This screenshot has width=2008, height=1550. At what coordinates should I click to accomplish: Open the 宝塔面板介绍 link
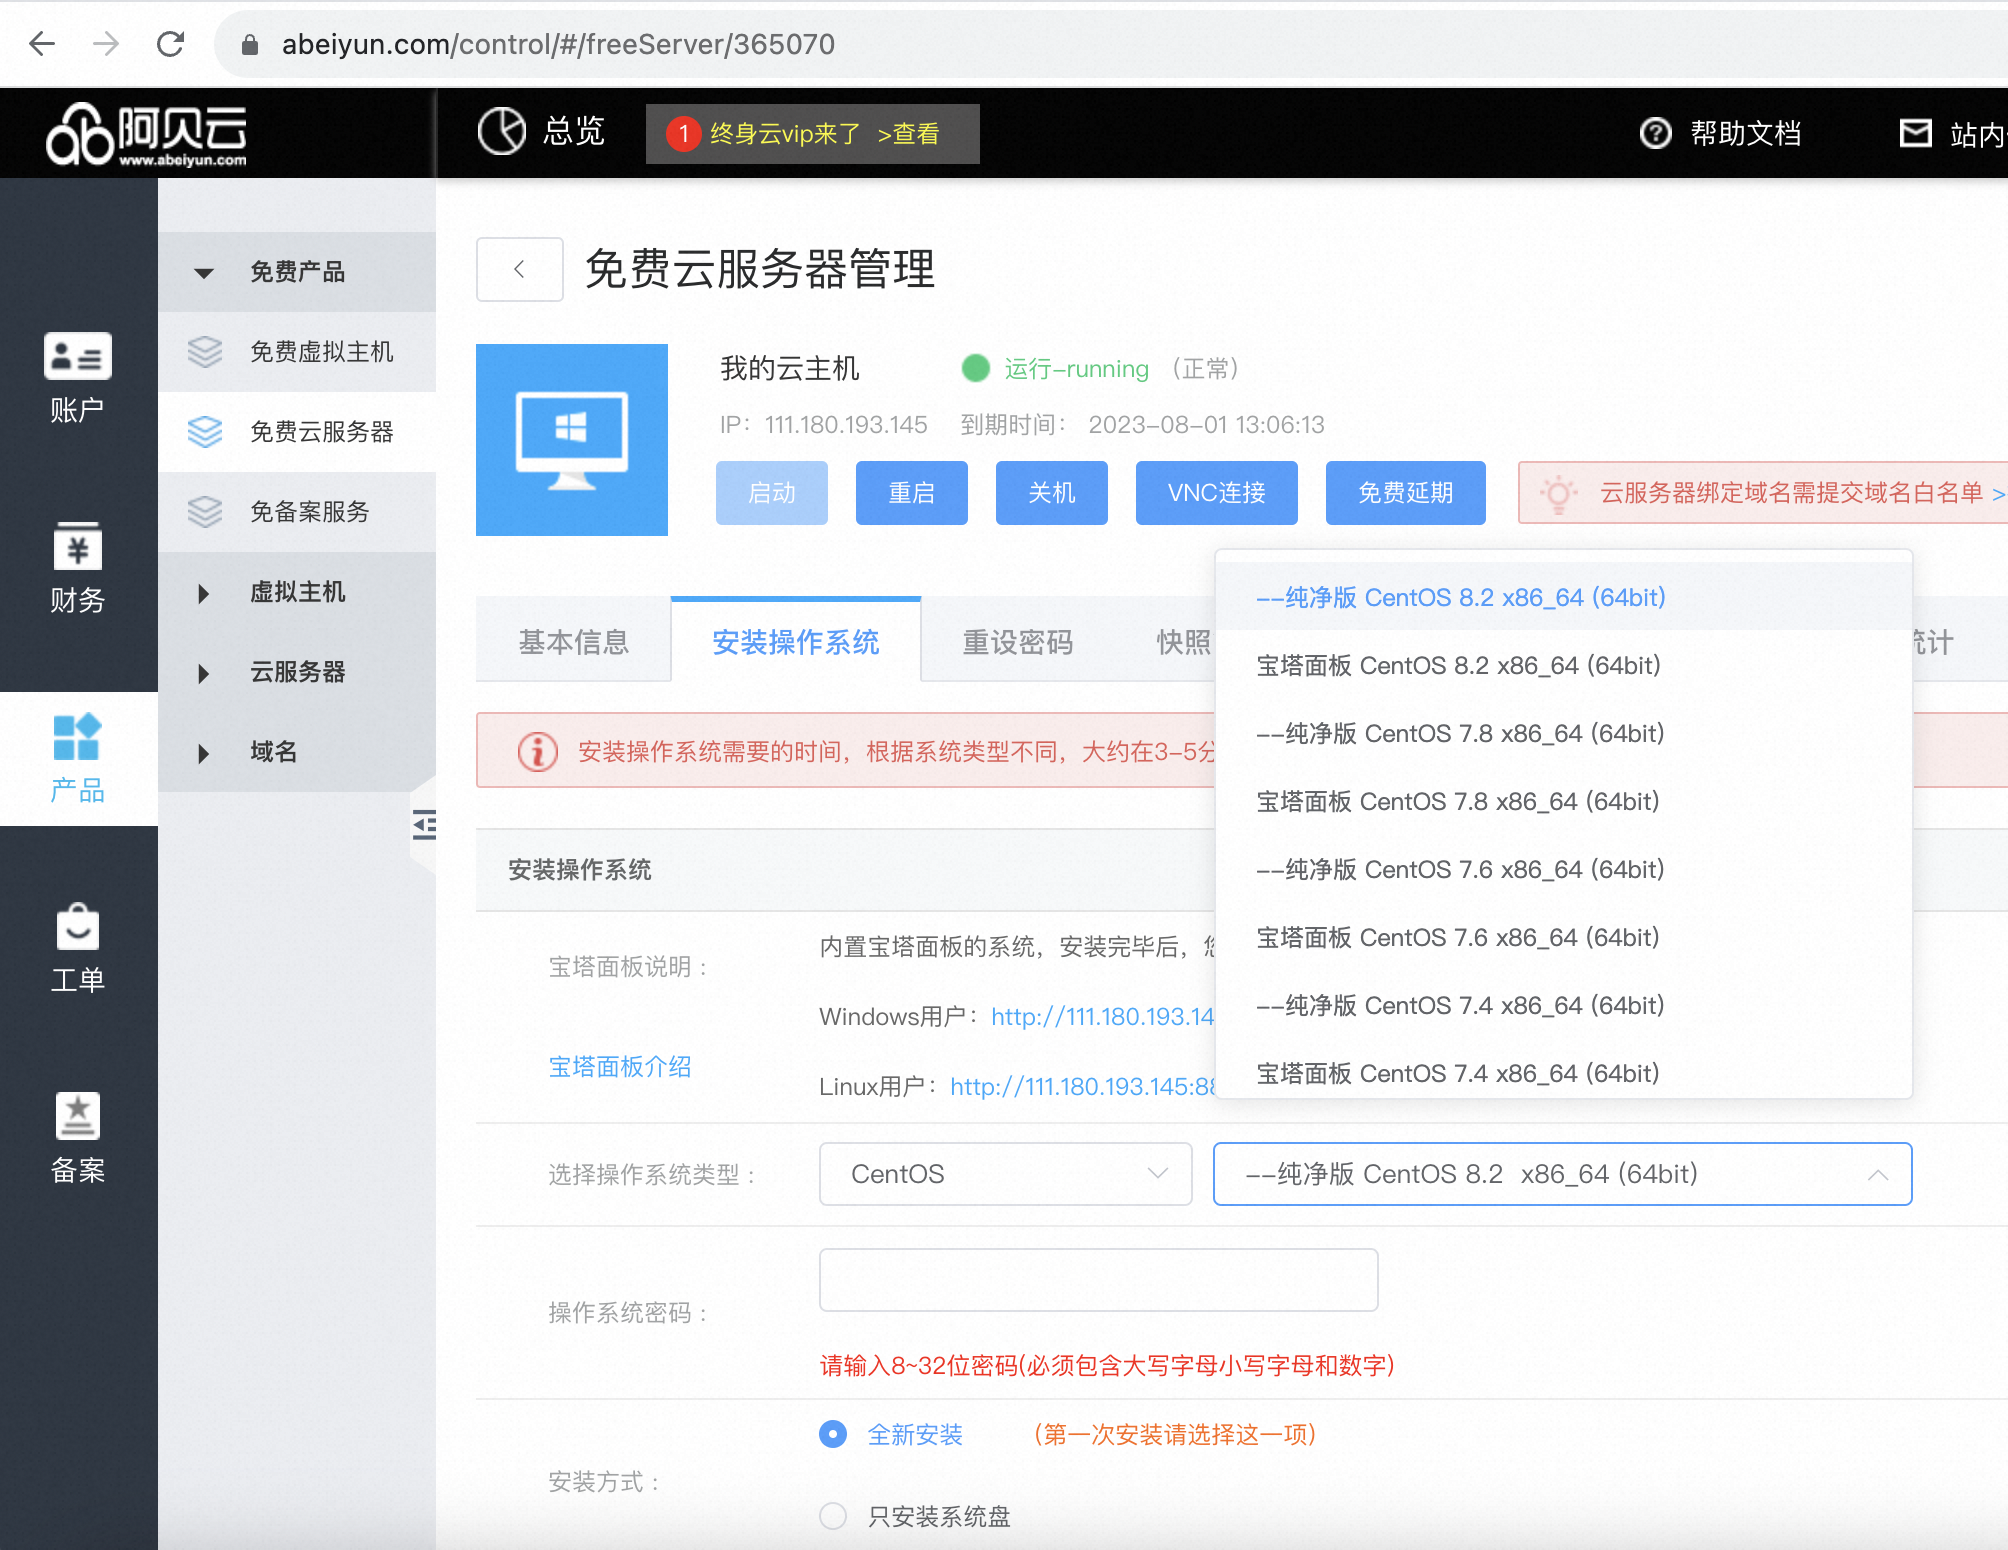(620, 1067)
